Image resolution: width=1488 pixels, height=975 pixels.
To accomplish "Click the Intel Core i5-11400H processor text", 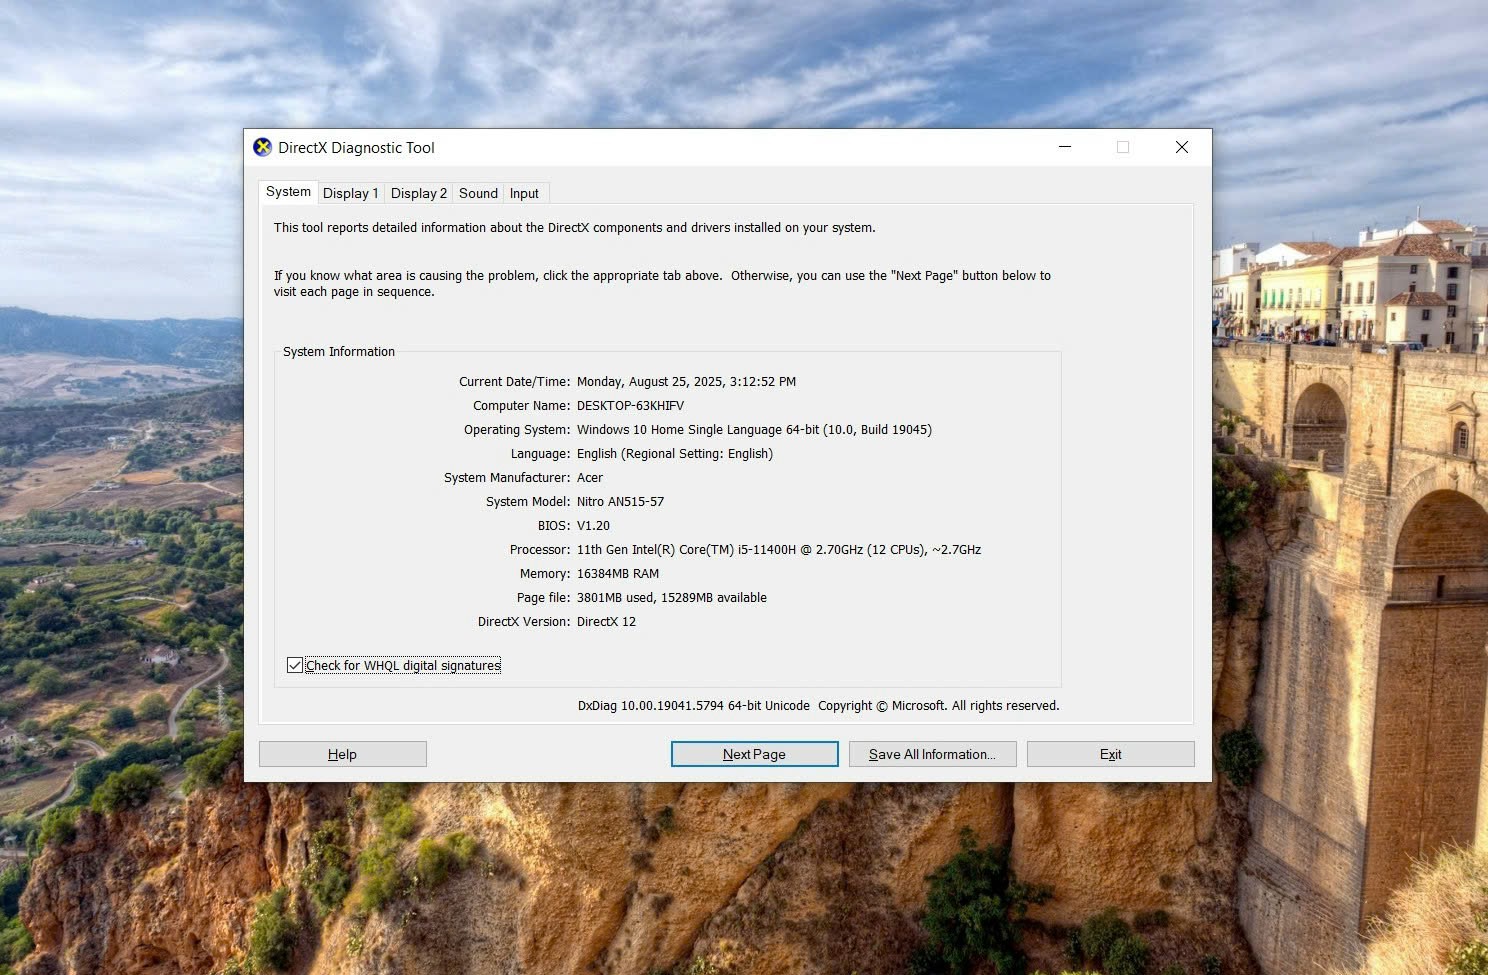I will [778, 550].
